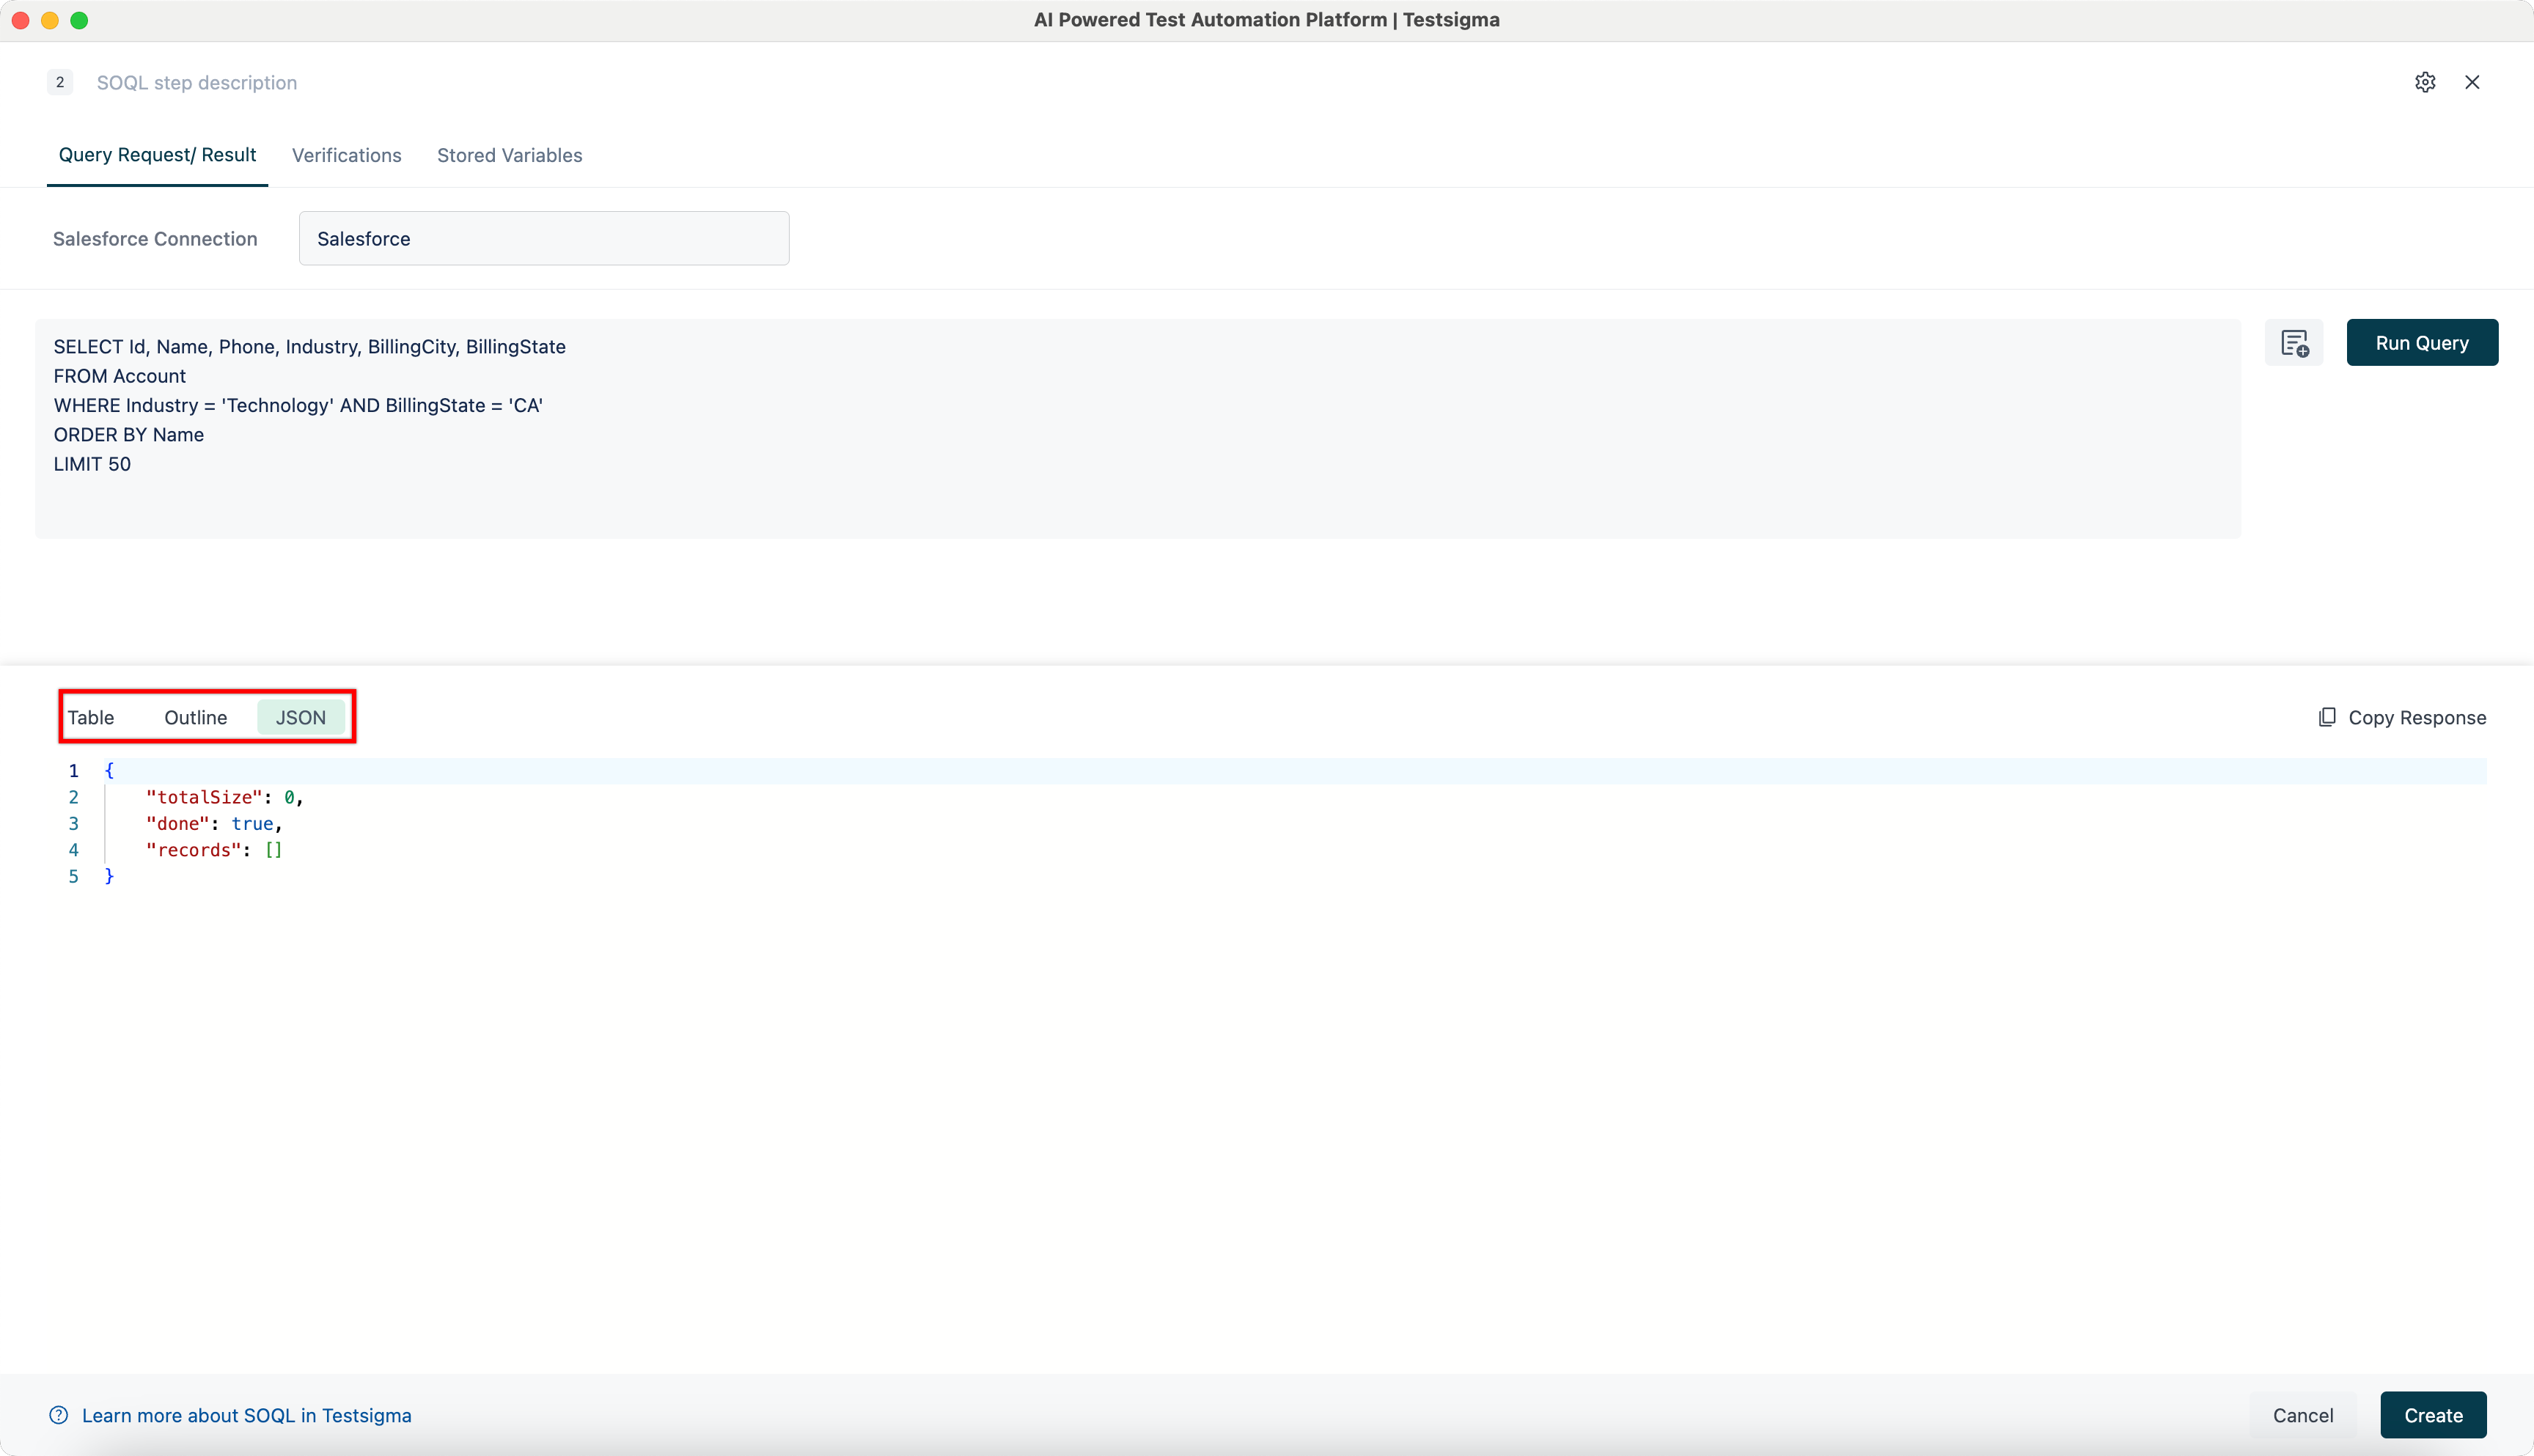Select the Query Request/Result tab
This screenshot has height=1456, width=2534.
coord(156,155)
